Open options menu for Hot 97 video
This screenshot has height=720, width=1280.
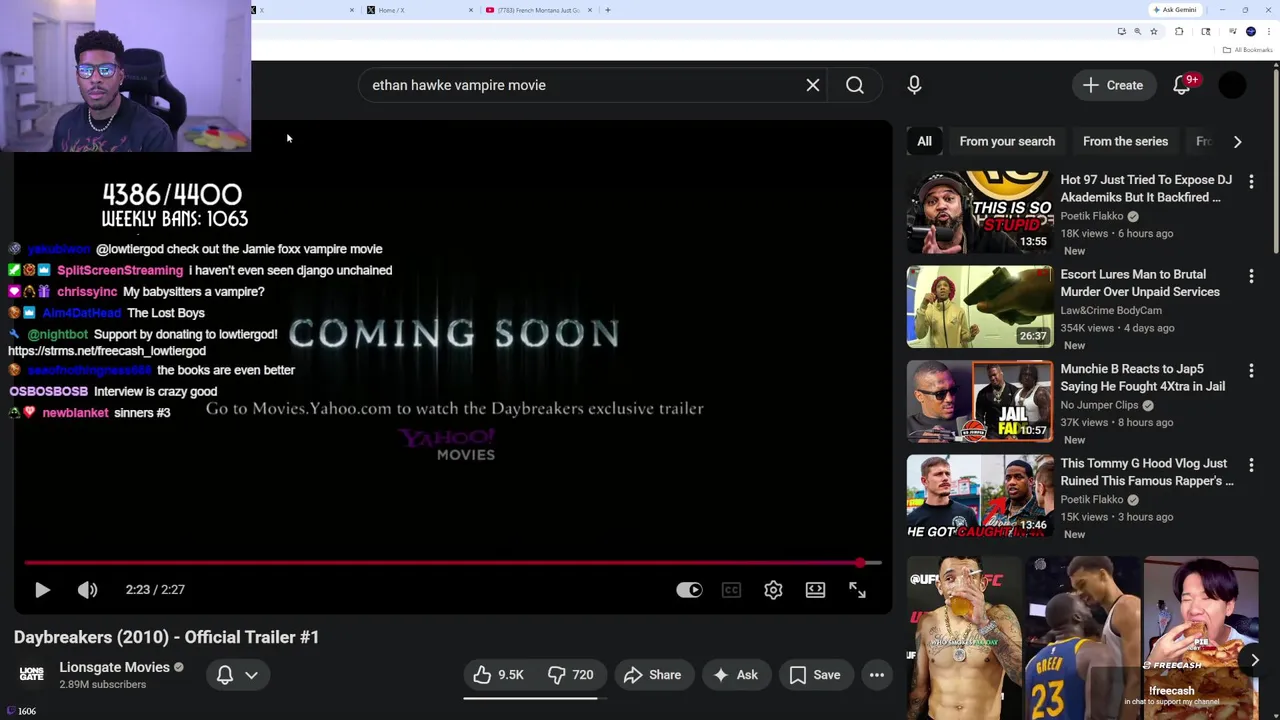click(x=1251, y=181)
